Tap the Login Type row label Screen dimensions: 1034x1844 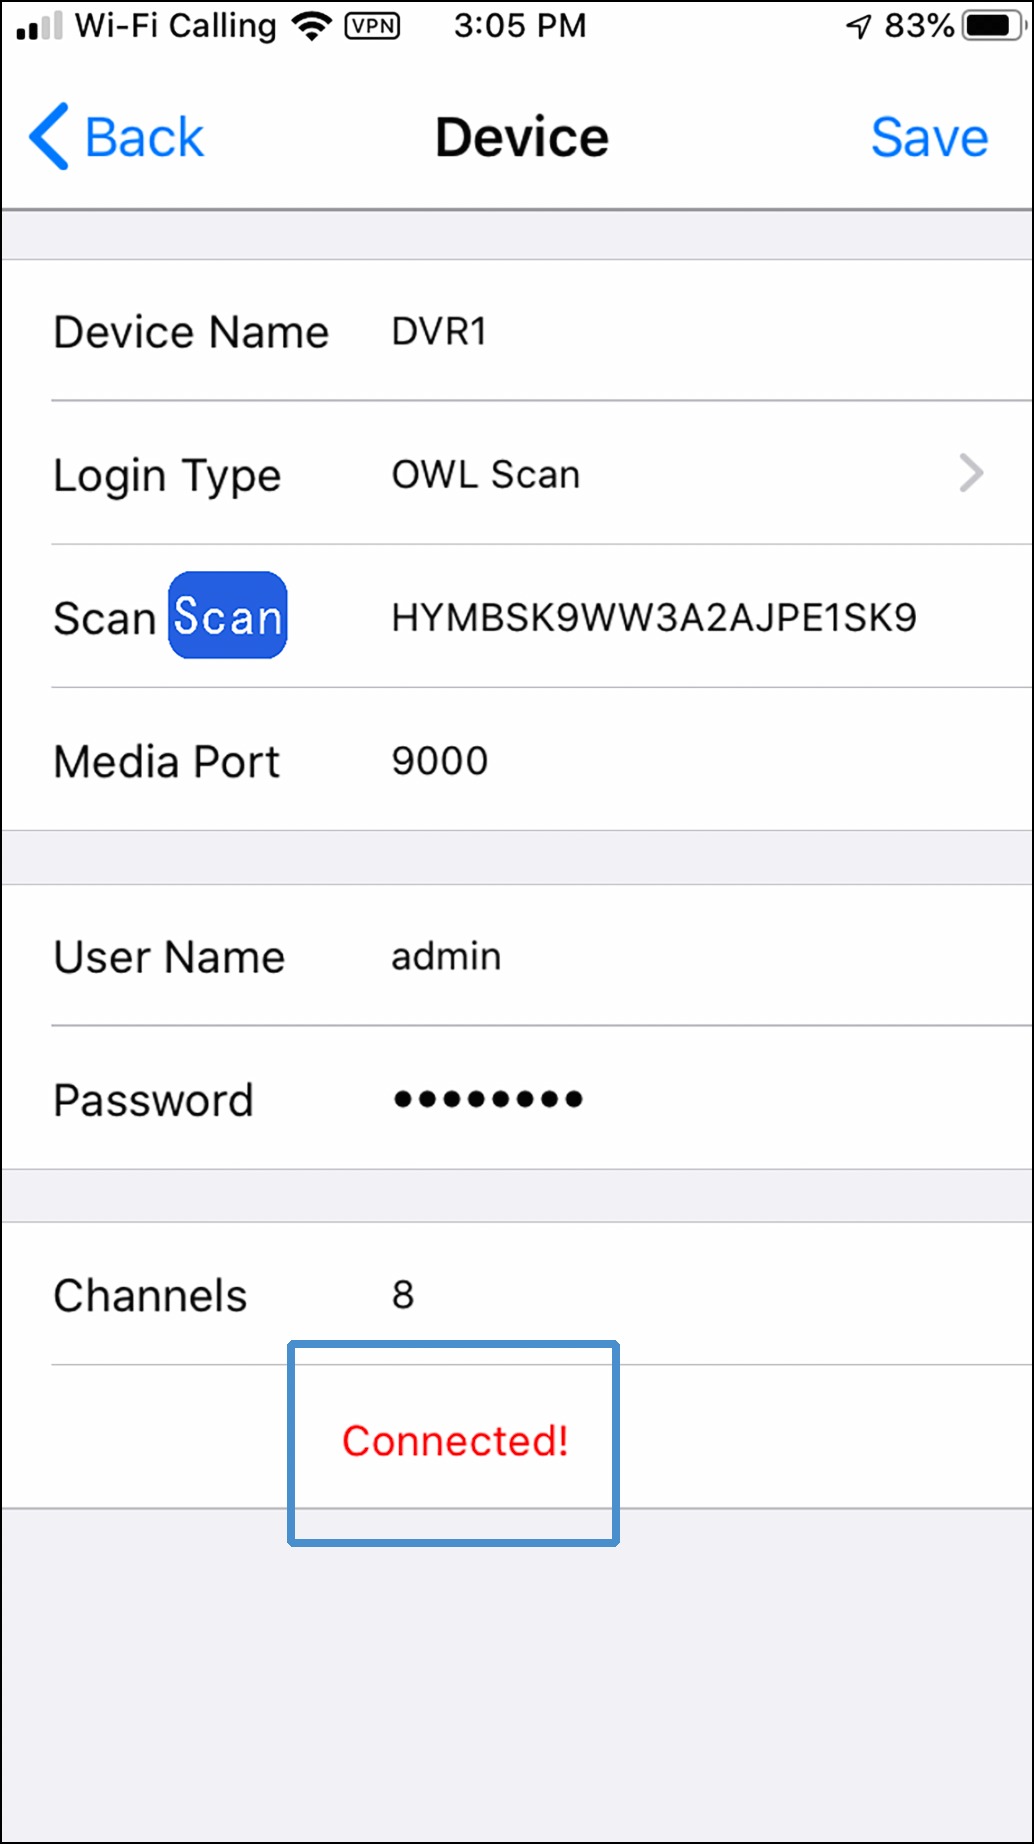point(167,476)
